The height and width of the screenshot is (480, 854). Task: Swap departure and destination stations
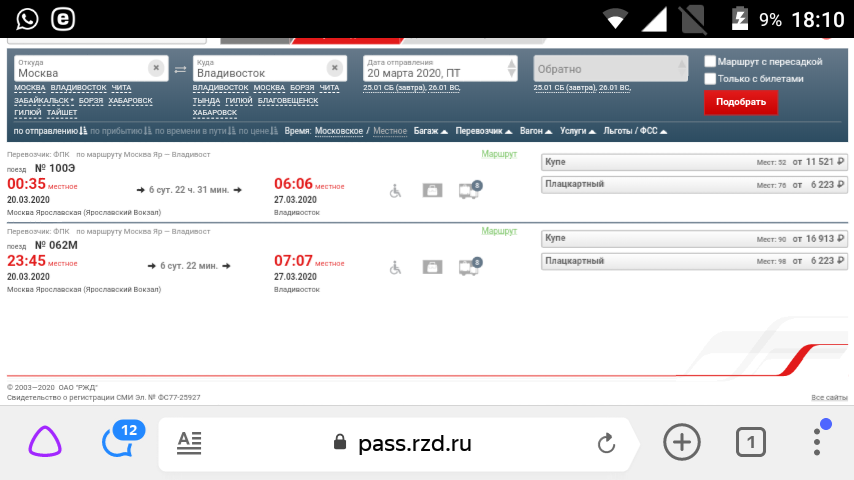click(x=180, y=69)
